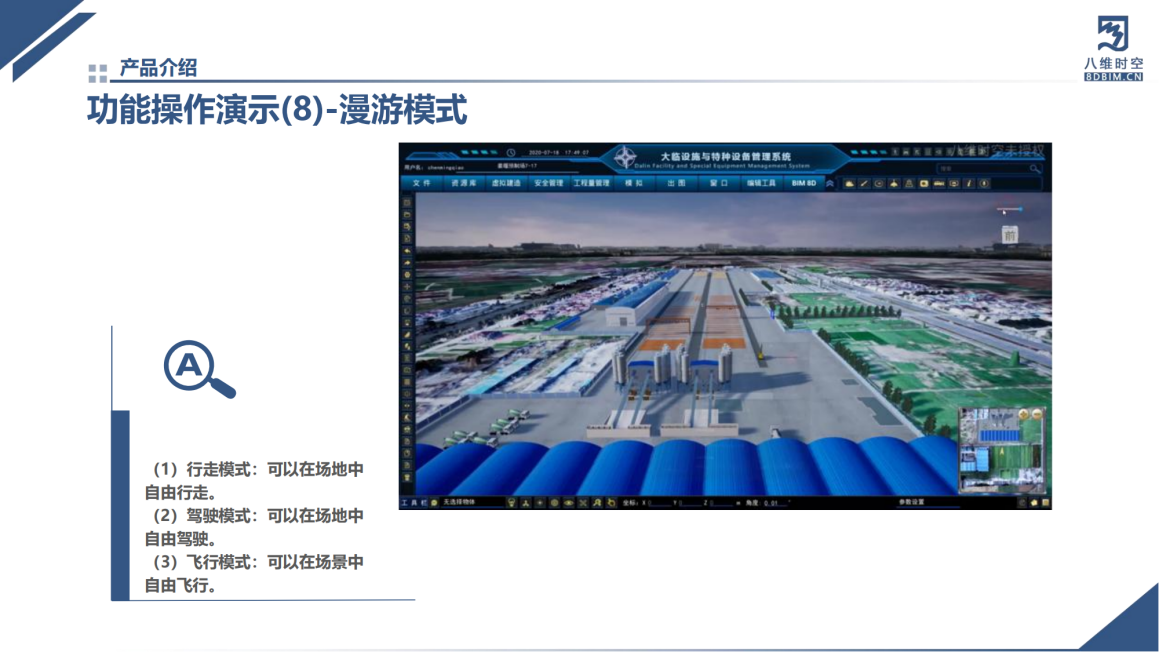Switch to the BIM 8D tab
Screen dimensions: 1159x652
click(x=803, y=184)
